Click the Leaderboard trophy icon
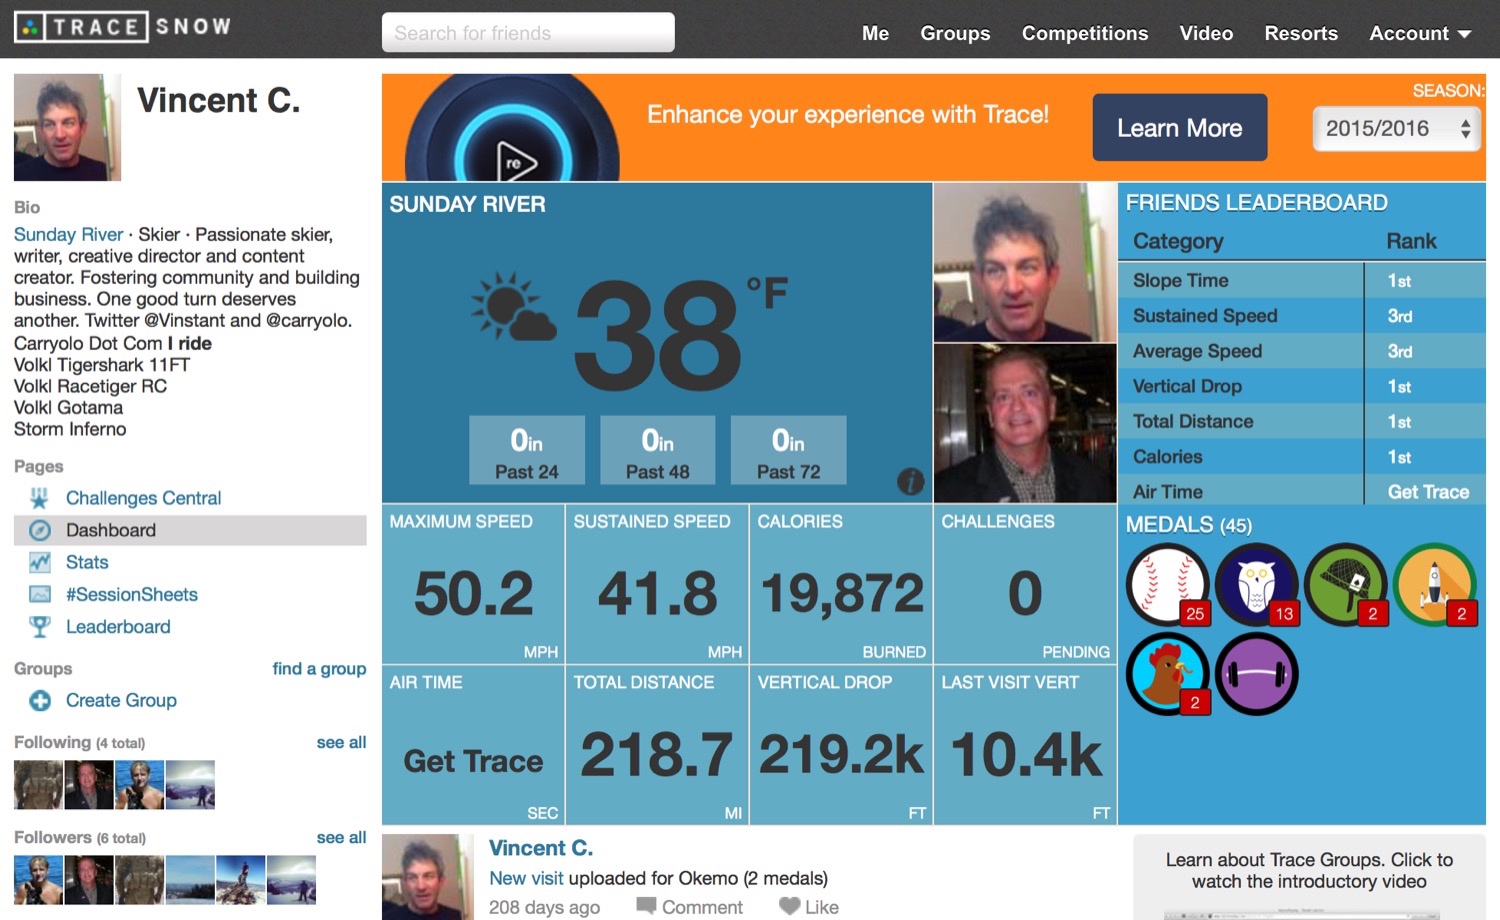Viewport: 1500px width, 920px height. coord(40,627)
